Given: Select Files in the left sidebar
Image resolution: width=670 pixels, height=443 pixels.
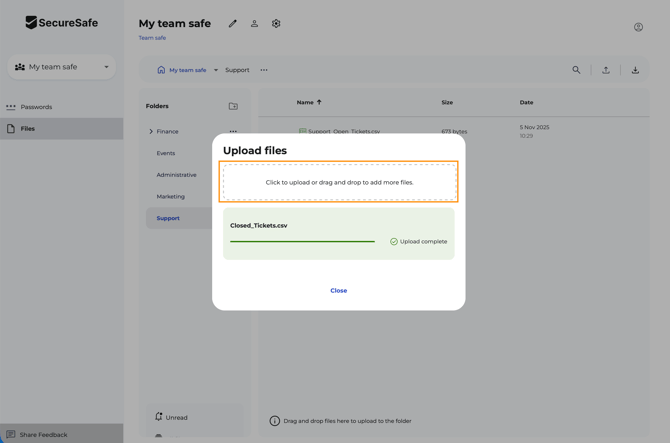Looking at the screenshot, I should coord(28,129).
